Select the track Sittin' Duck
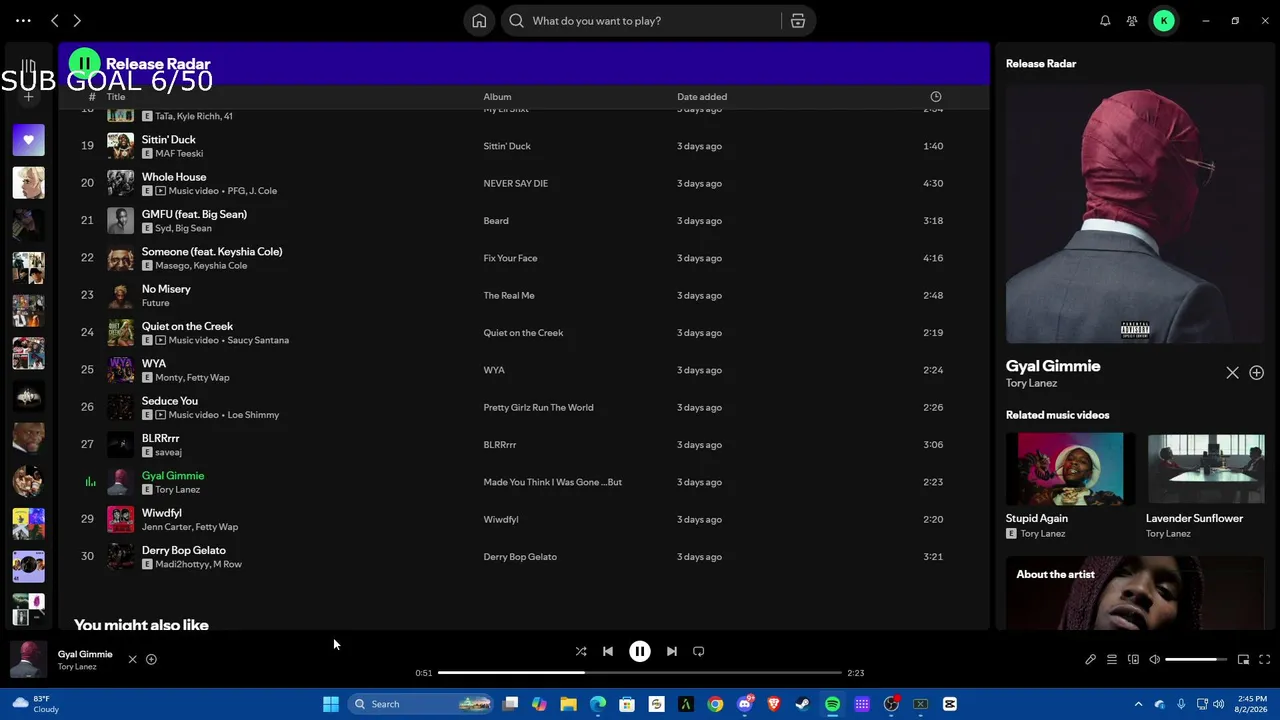This screenshot has height=720, width=1280. (169, 140)
